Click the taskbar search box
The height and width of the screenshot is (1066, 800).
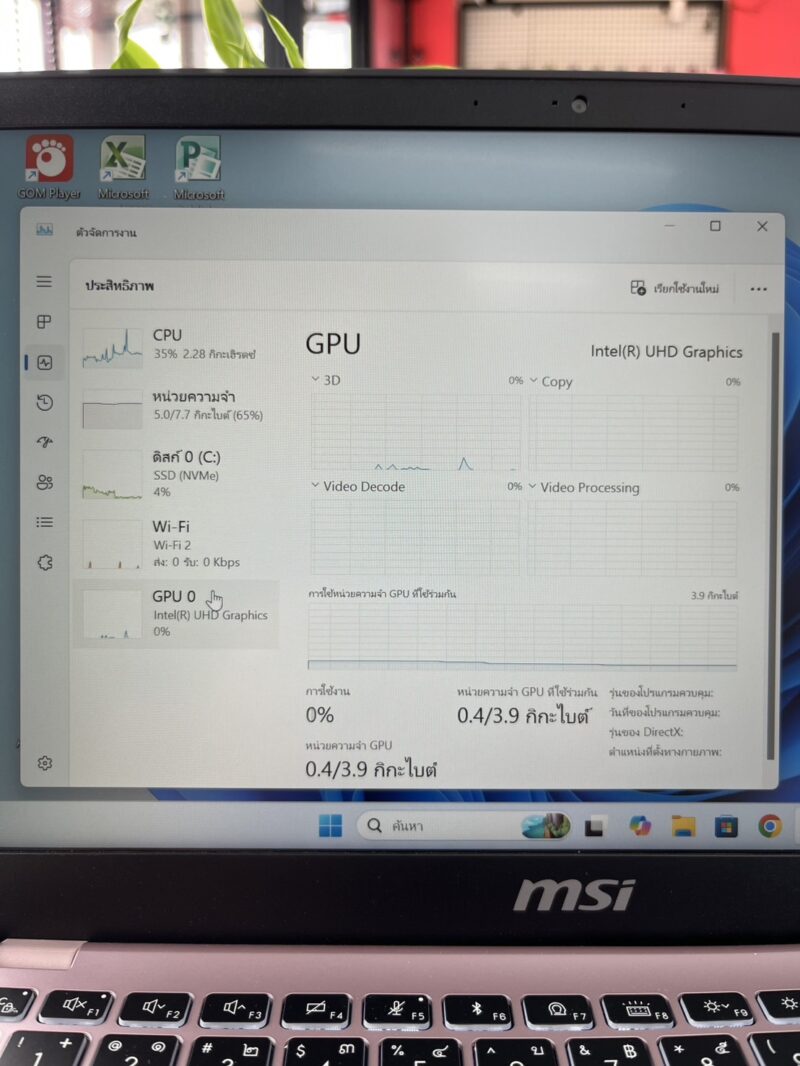(x=440, y=826)
